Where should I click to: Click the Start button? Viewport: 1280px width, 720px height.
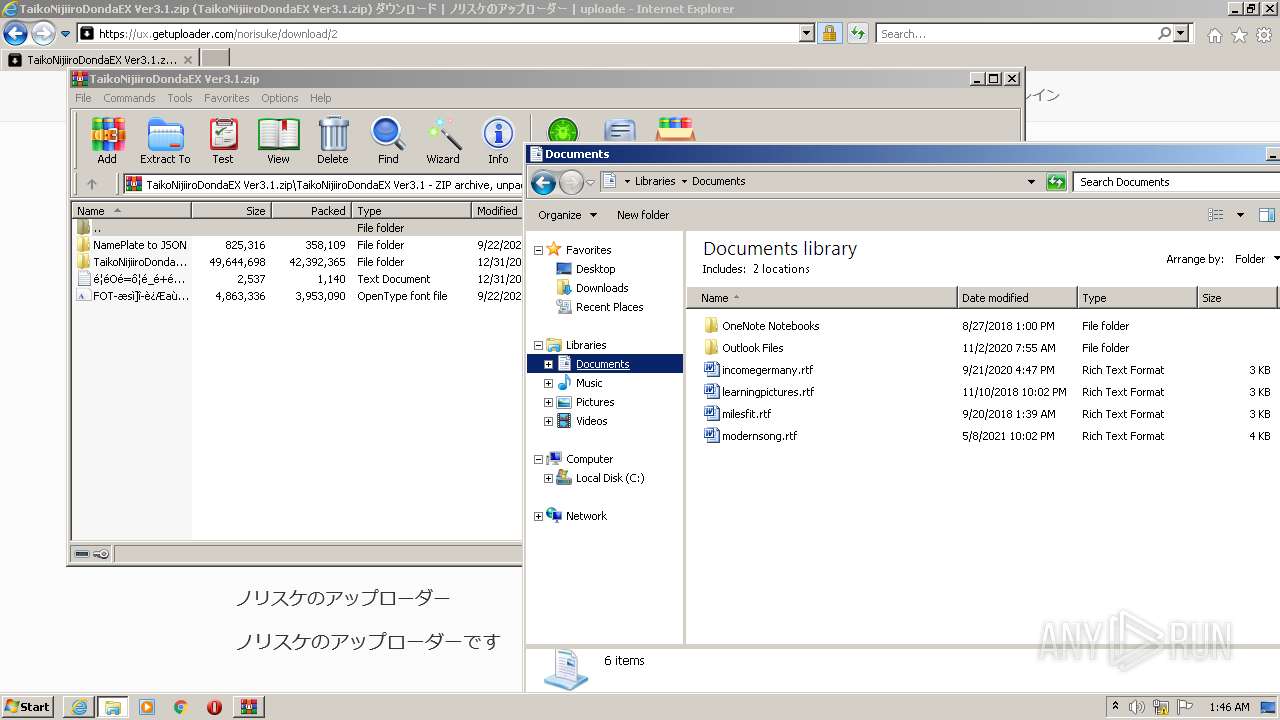[x=27, y=707]
